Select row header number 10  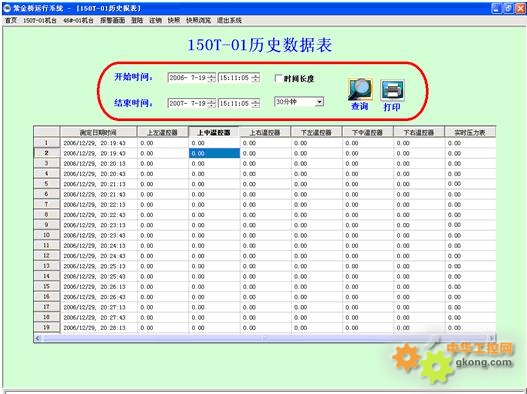tap(47, 235)
